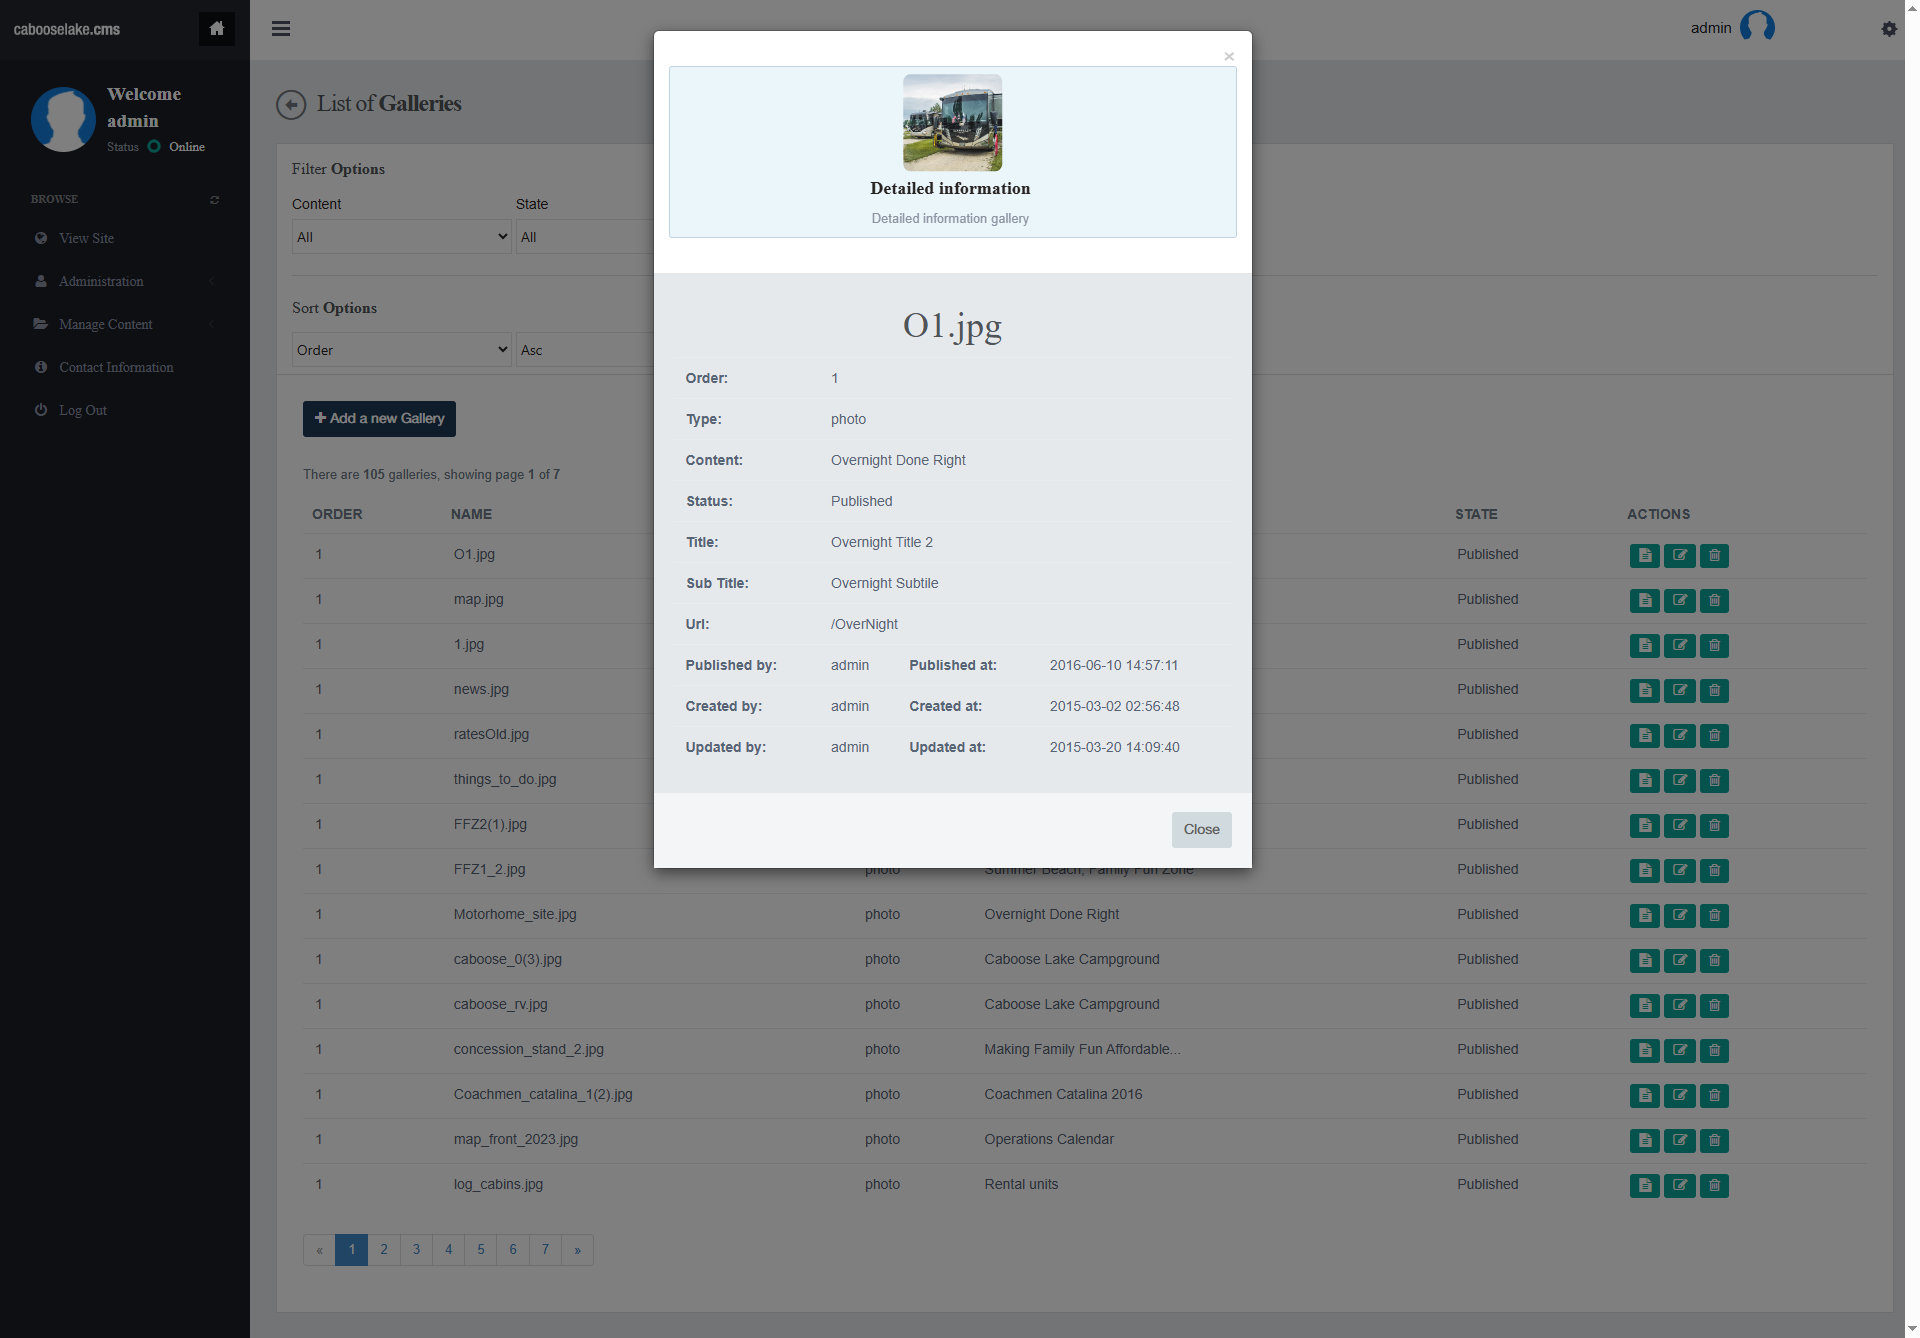
Task: Click the home icon in sidebar header
Action: click(216, 29)
